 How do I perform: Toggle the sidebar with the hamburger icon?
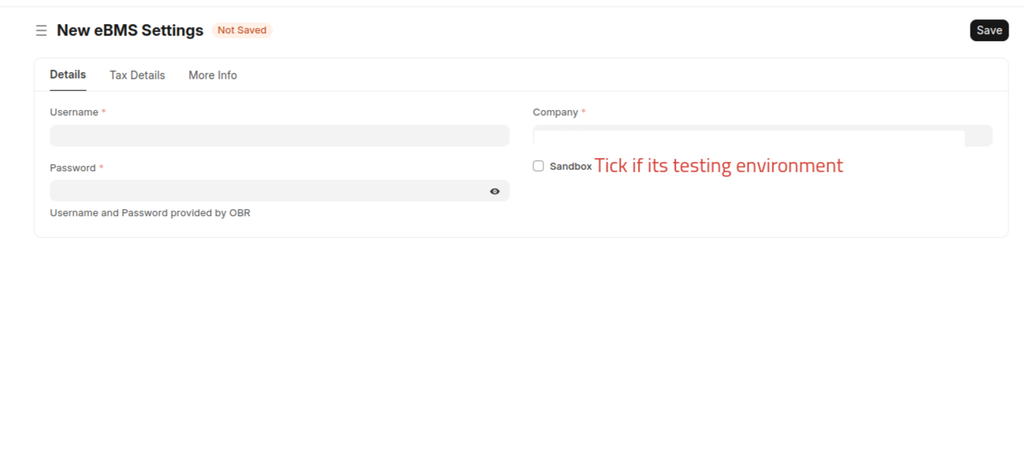41,31
